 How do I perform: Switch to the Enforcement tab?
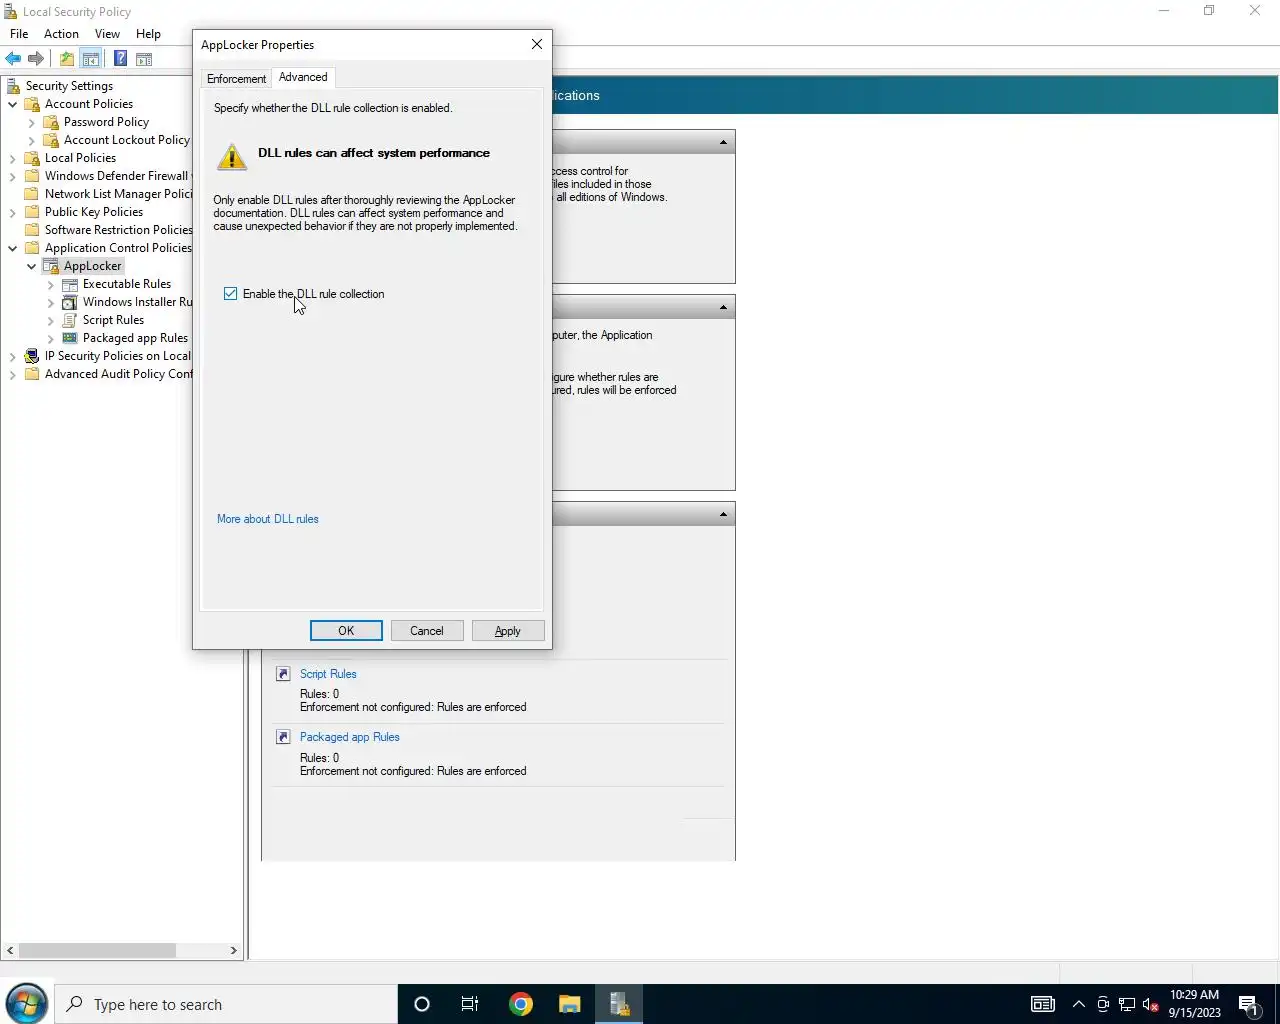point(236,79)
